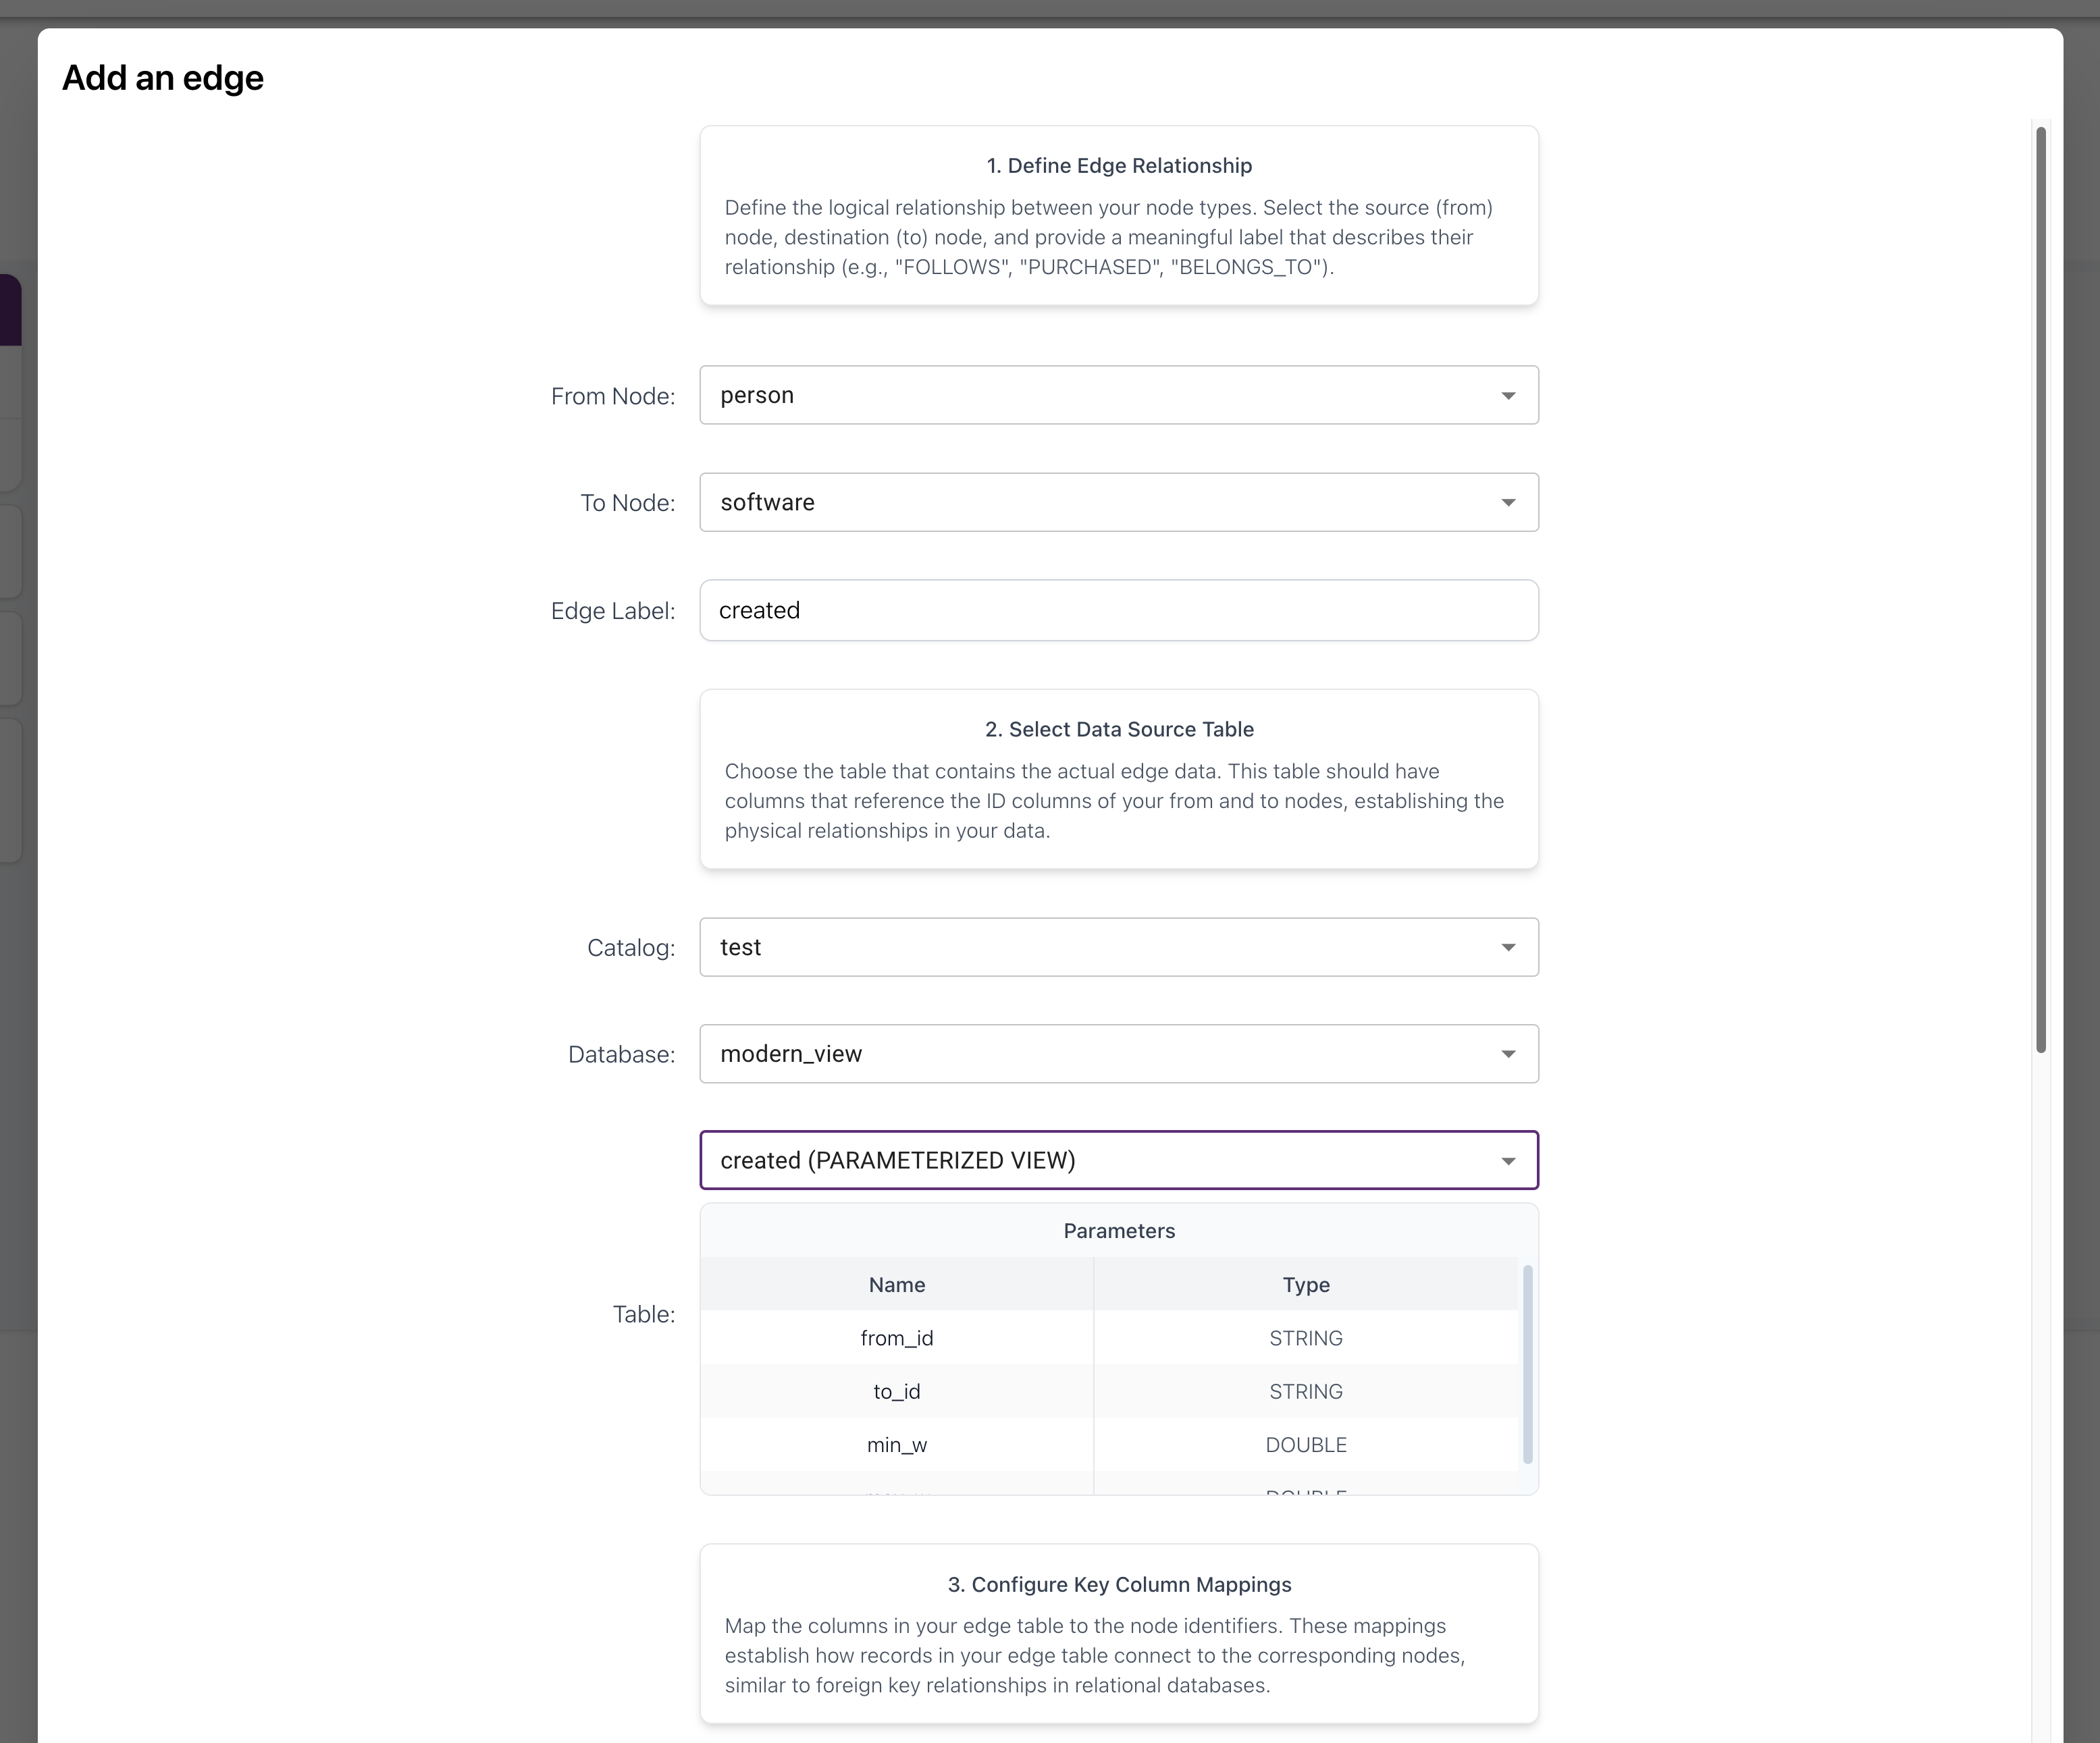Expand the To Node chevron arrow
The height and width of the screenshot is (1743, 2100).
(x=1508, y=502)
